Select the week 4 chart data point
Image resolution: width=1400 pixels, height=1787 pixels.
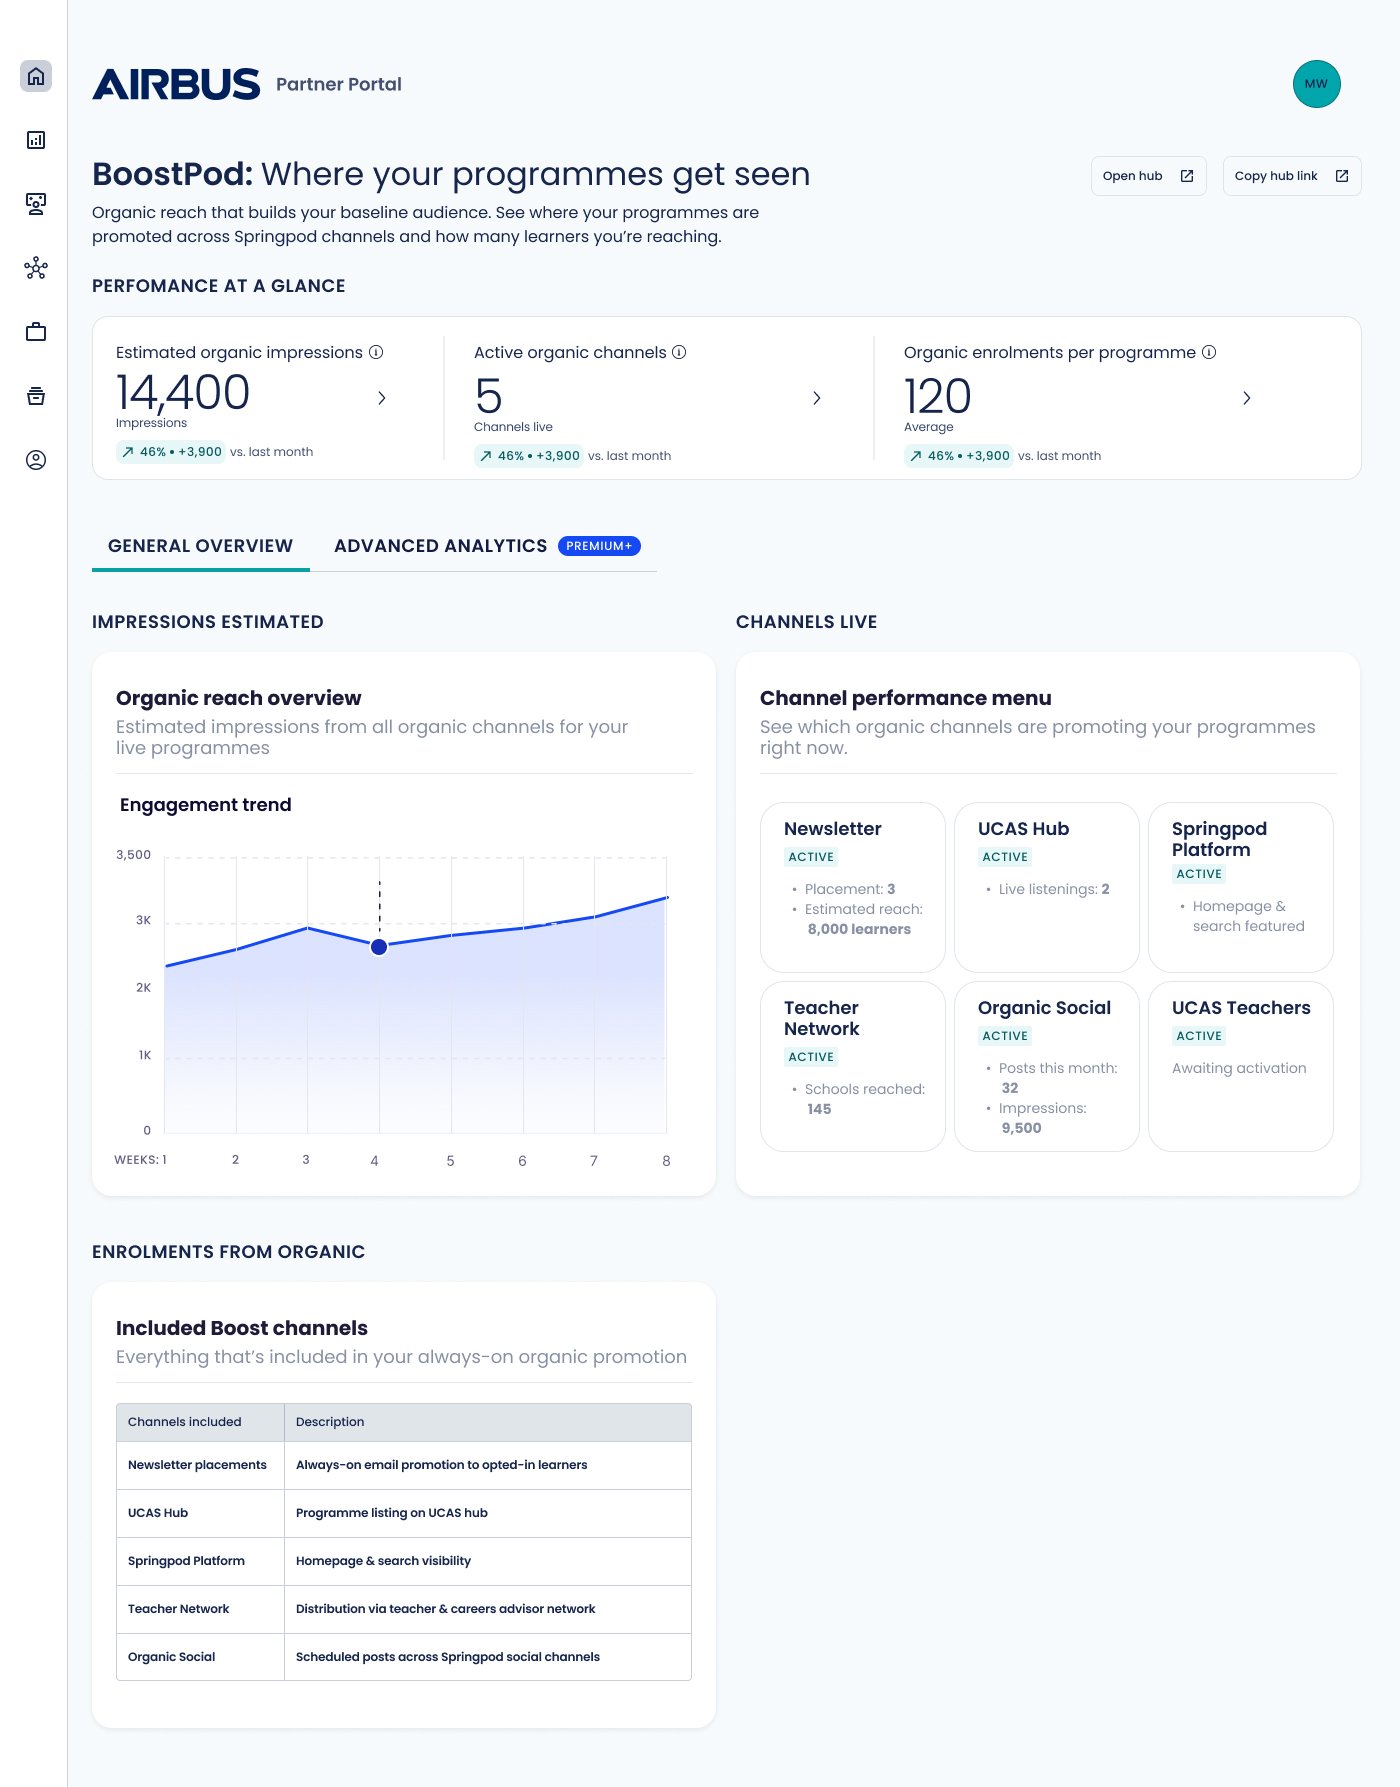(379, 947)
